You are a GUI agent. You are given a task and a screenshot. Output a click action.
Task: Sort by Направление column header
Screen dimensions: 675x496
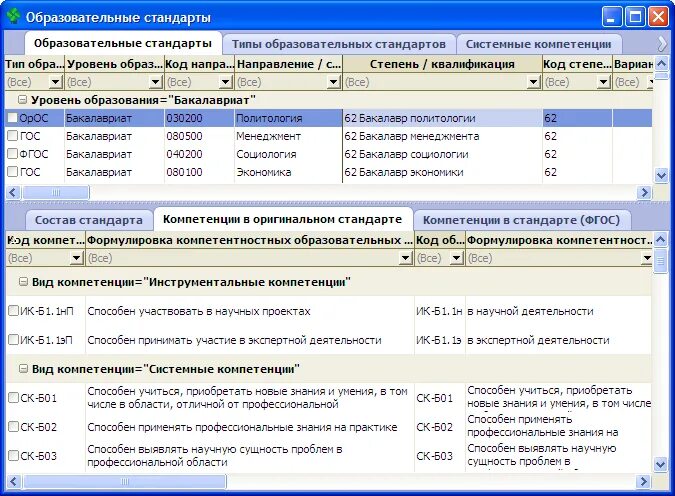click(288, 64)
